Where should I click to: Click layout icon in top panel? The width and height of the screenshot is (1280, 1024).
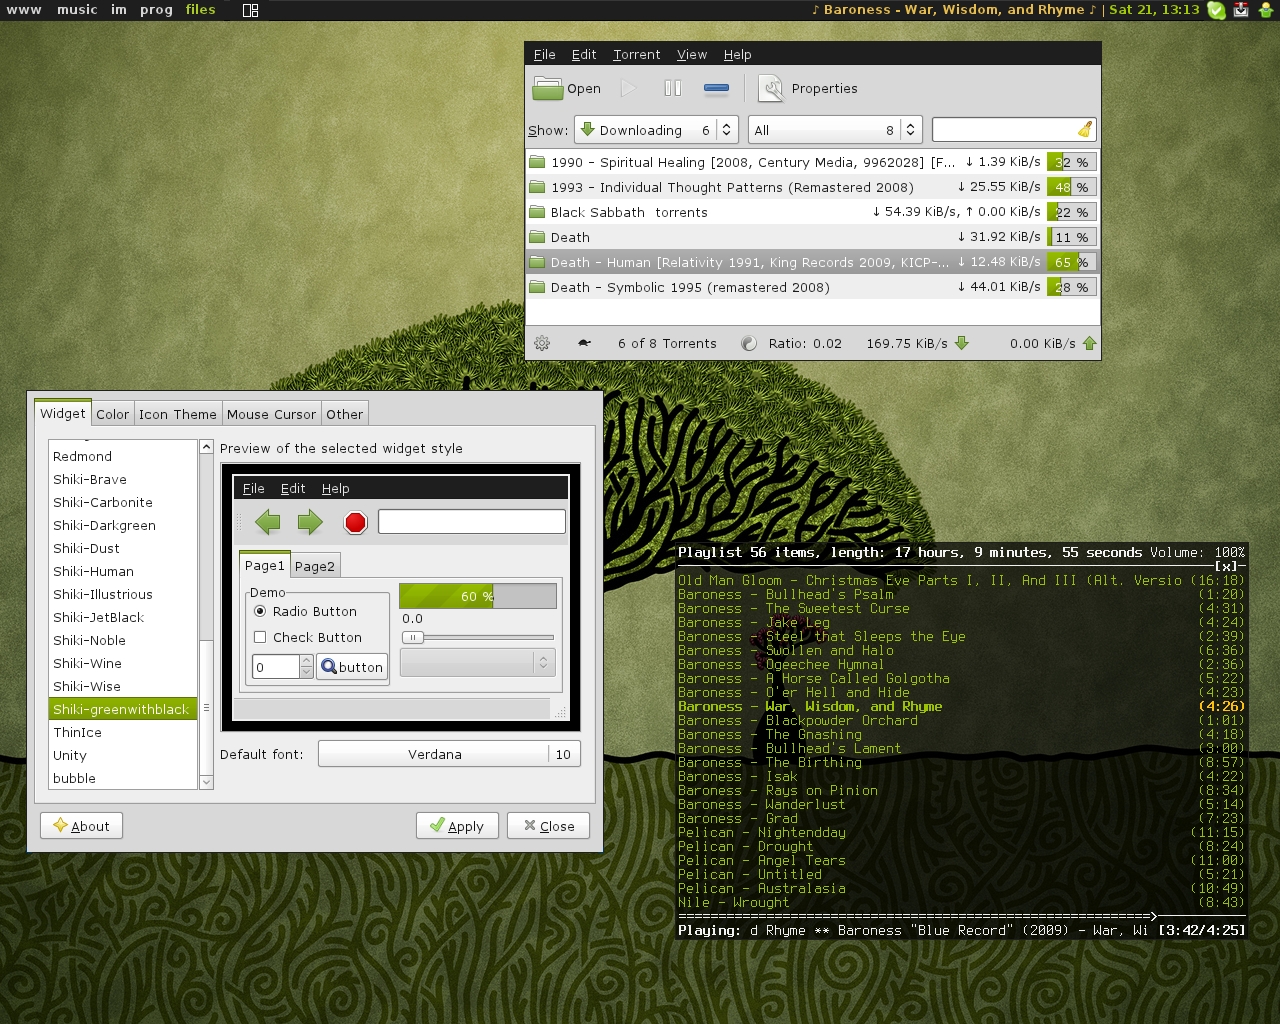click(x=251, y=10)
